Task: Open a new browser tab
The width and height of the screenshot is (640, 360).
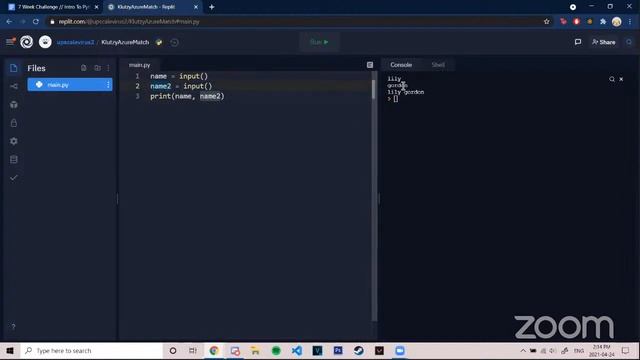Action: click(x=211, y=7)
